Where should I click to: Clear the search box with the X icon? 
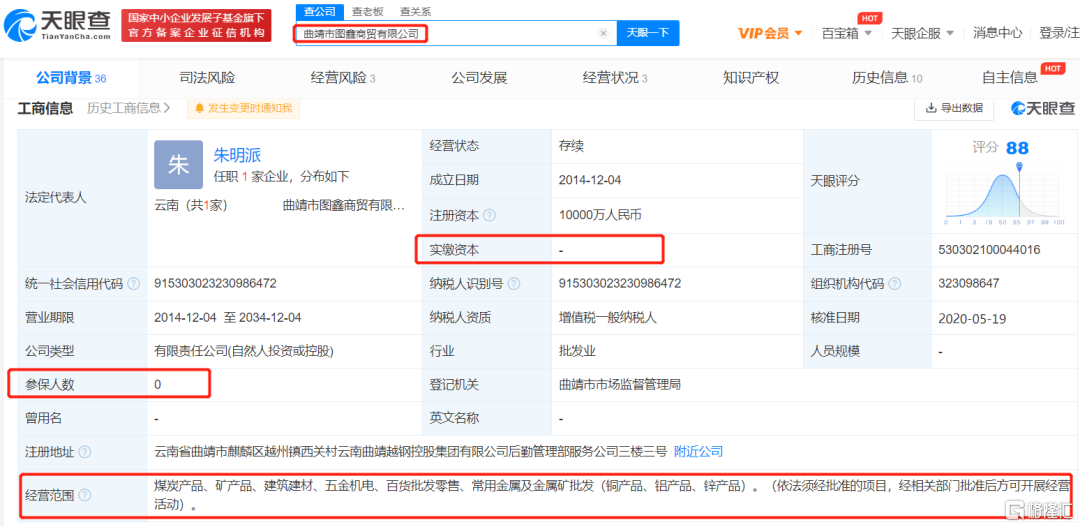[603, 33]
